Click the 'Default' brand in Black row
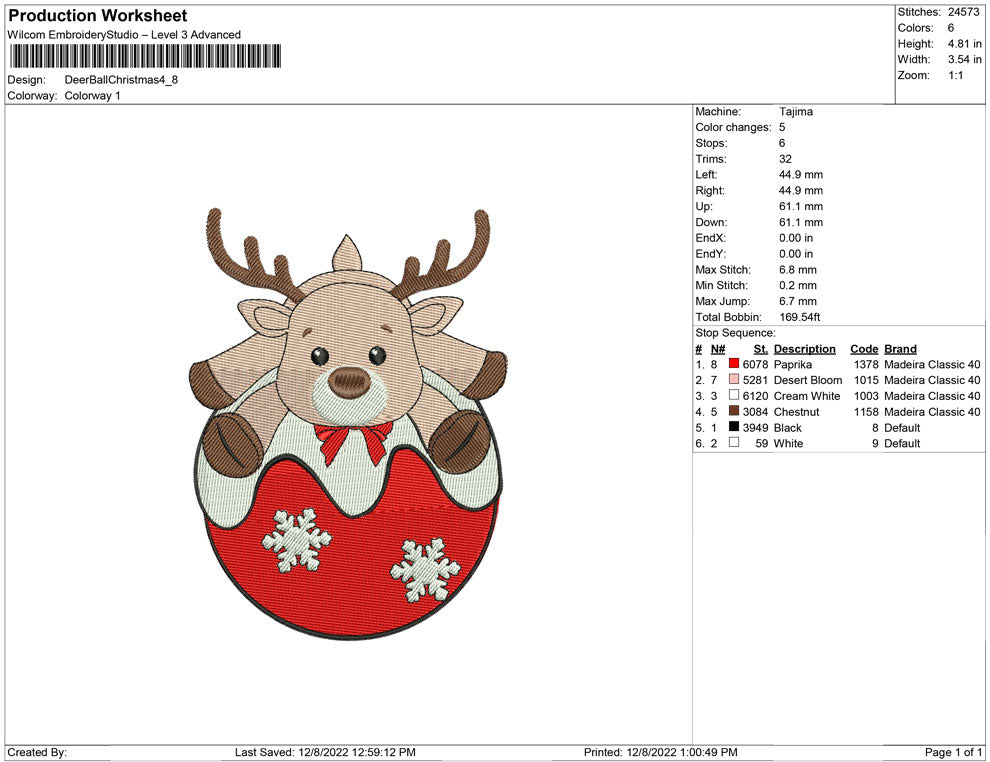Image resolution: width=990 pixels, height=762 pixels. (902, 427)
